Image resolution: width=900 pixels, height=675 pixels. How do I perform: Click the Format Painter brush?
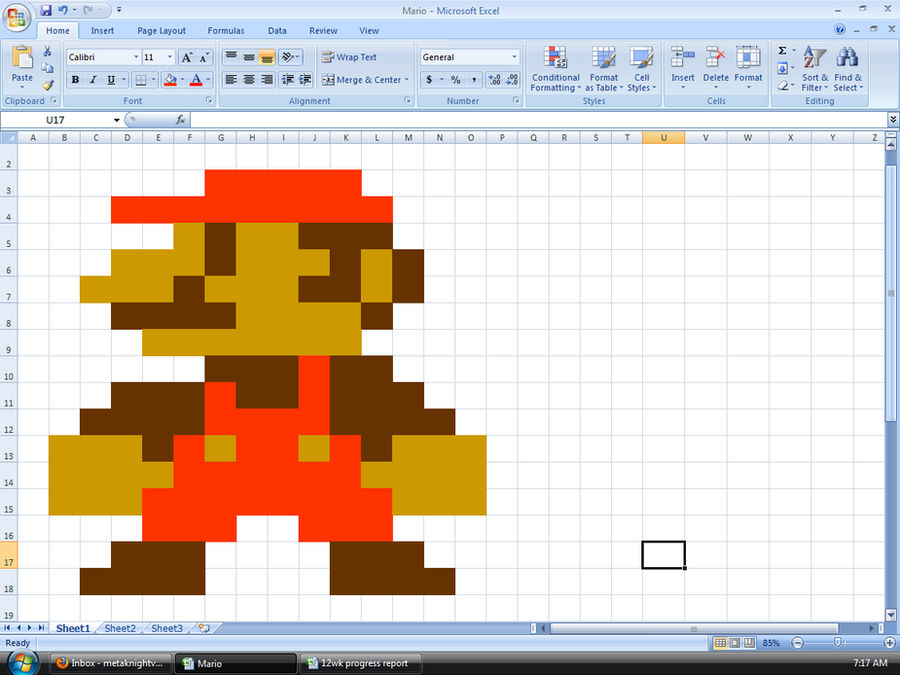pyautogui.click(x=48, y=86)
